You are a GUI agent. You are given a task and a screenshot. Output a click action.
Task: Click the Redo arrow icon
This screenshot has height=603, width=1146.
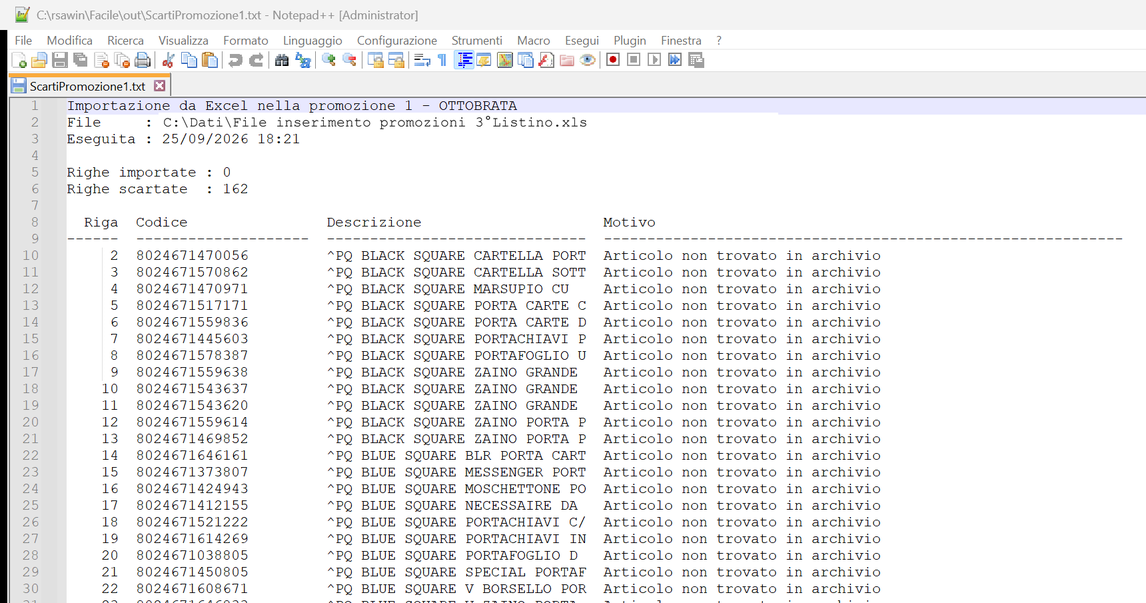[256, 61]
